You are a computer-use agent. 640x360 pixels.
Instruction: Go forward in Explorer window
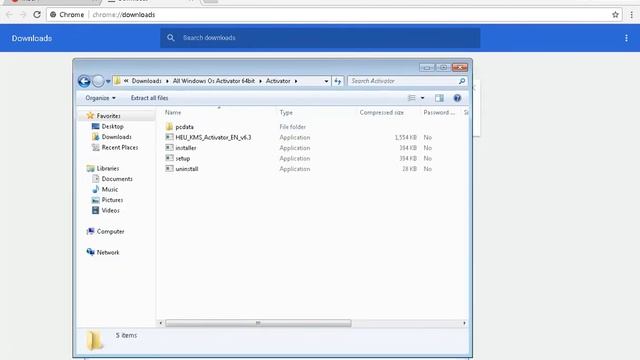point(98,81)
